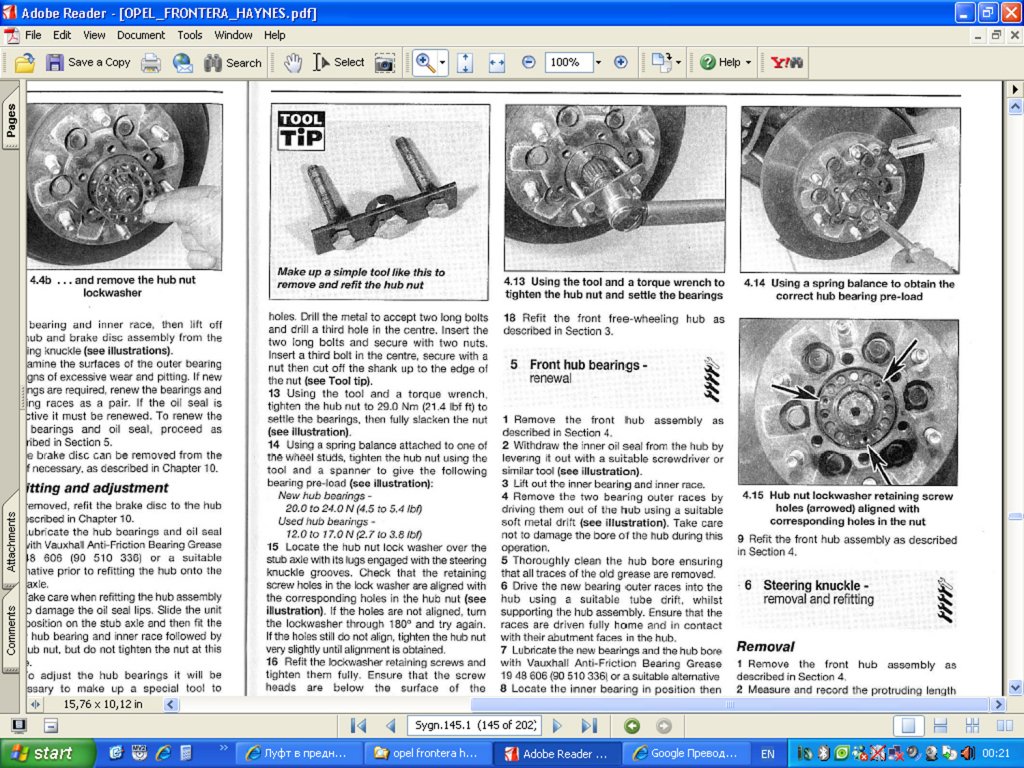The image size is (1024, 768).
Task: Switch to Single Page layout
Action: point(908,726)
